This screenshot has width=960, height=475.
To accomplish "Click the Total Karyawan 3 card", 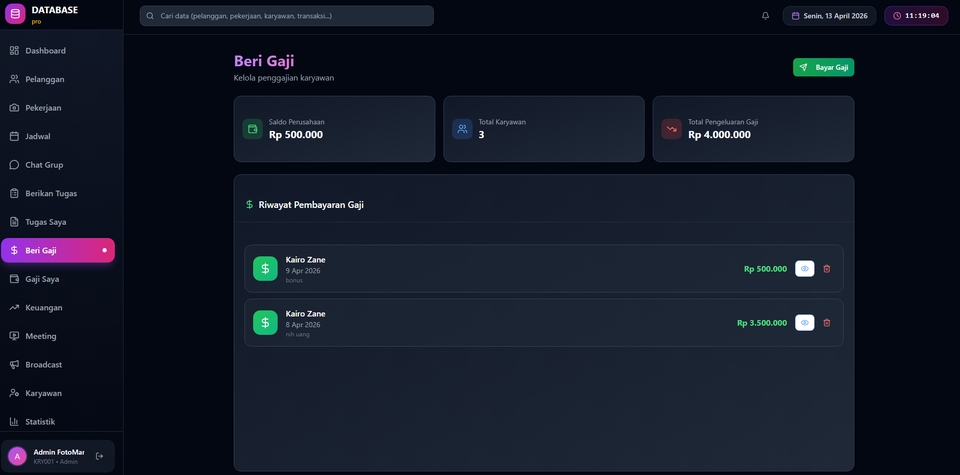I will pos(544,129).
